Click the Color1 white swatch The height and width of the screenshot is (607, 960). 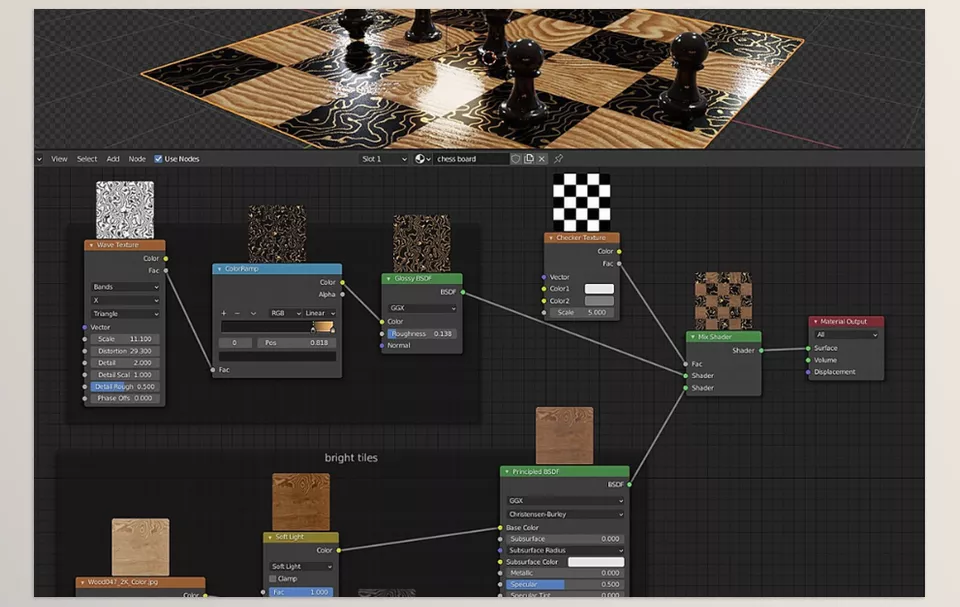(599, 288)
